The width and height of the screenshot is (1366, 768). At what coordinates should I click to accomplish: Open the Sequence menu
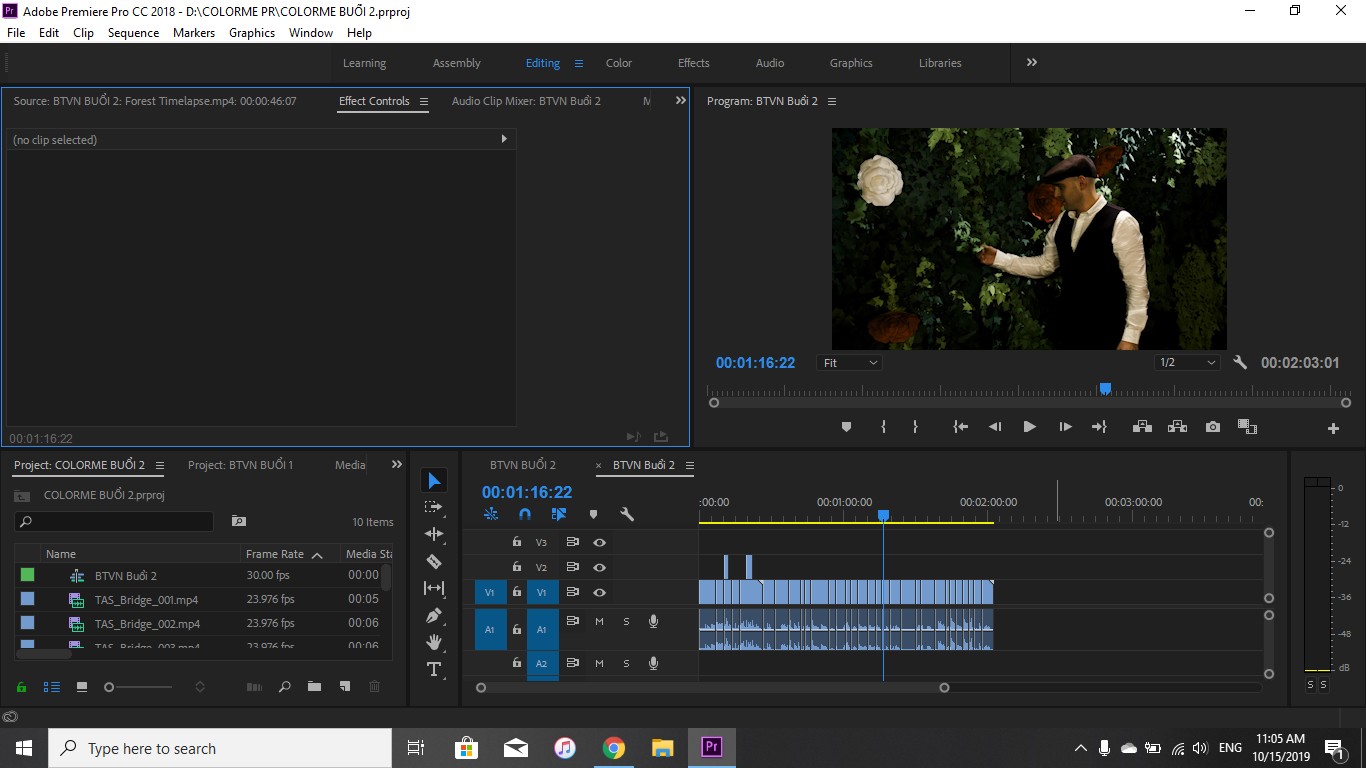click(133, 32)
